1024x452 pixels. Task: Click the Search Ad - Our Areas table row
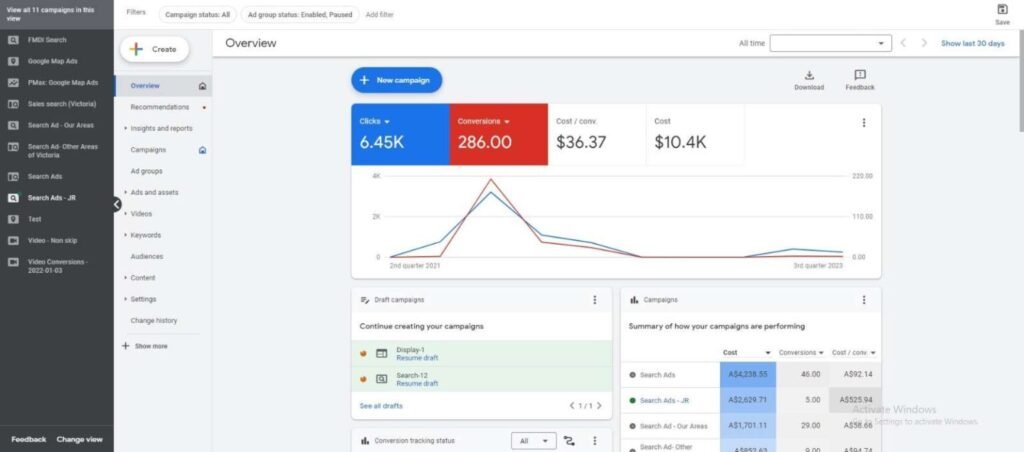[750, 426]
